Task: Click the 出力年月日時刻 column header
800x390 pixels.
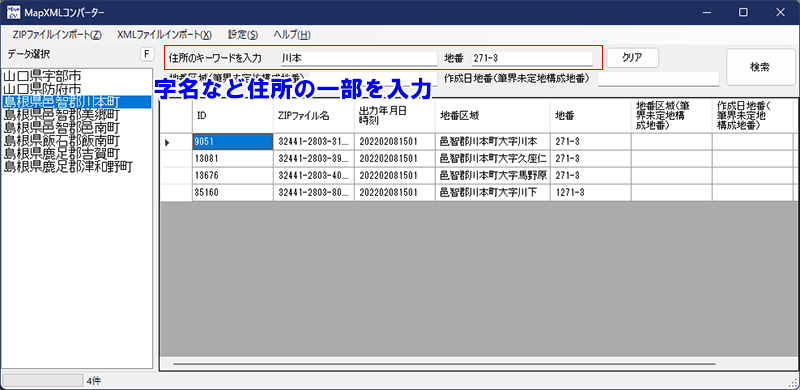Action: [395, 116]
